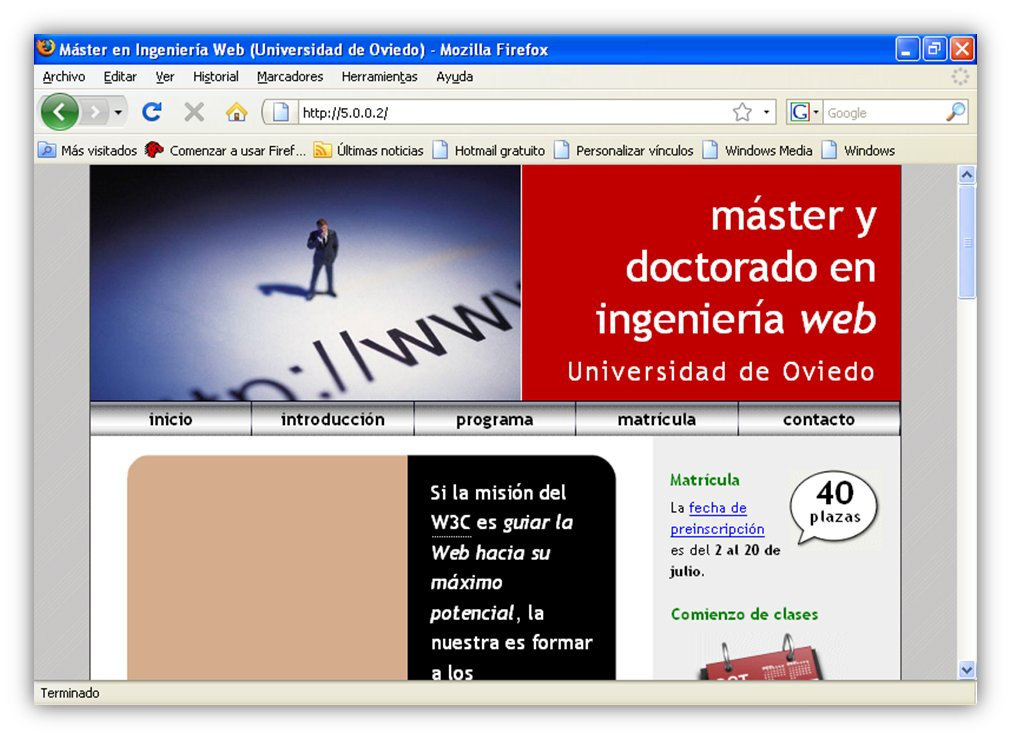This screenshot has height=739, width=1011.
Task: Open the Archivo menu
Action: (x=63, y=77)
